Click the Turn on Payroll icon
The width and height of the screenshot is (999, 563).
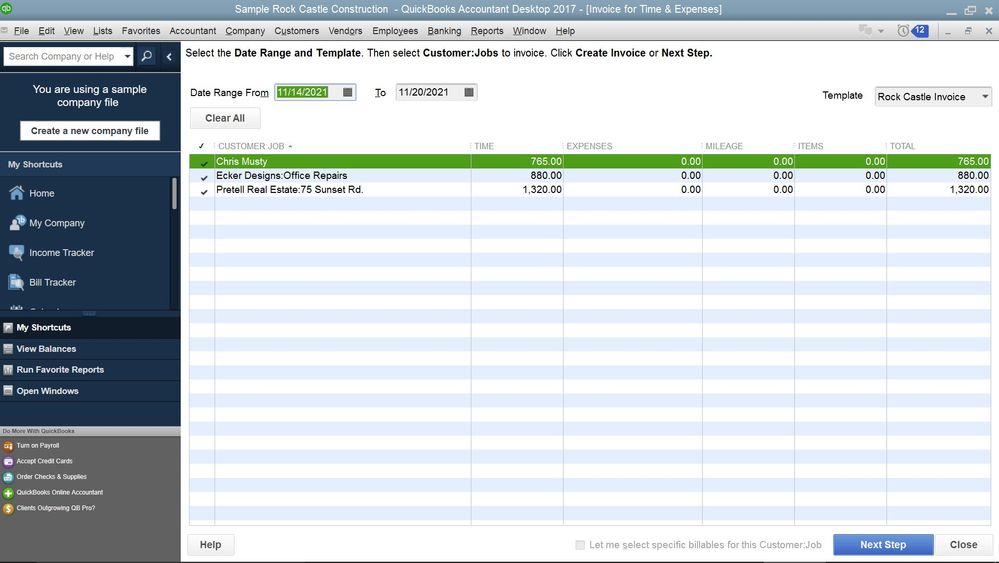(8, 446)
